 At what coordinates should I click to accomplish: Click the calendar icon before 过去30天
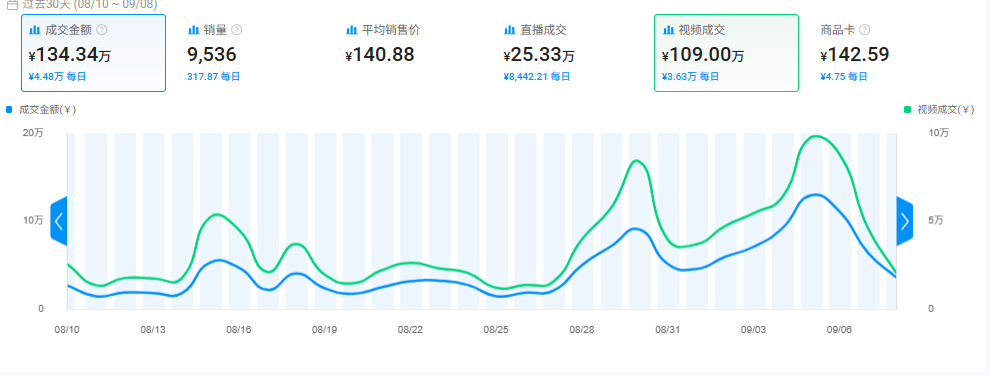(x=12, y=4)
